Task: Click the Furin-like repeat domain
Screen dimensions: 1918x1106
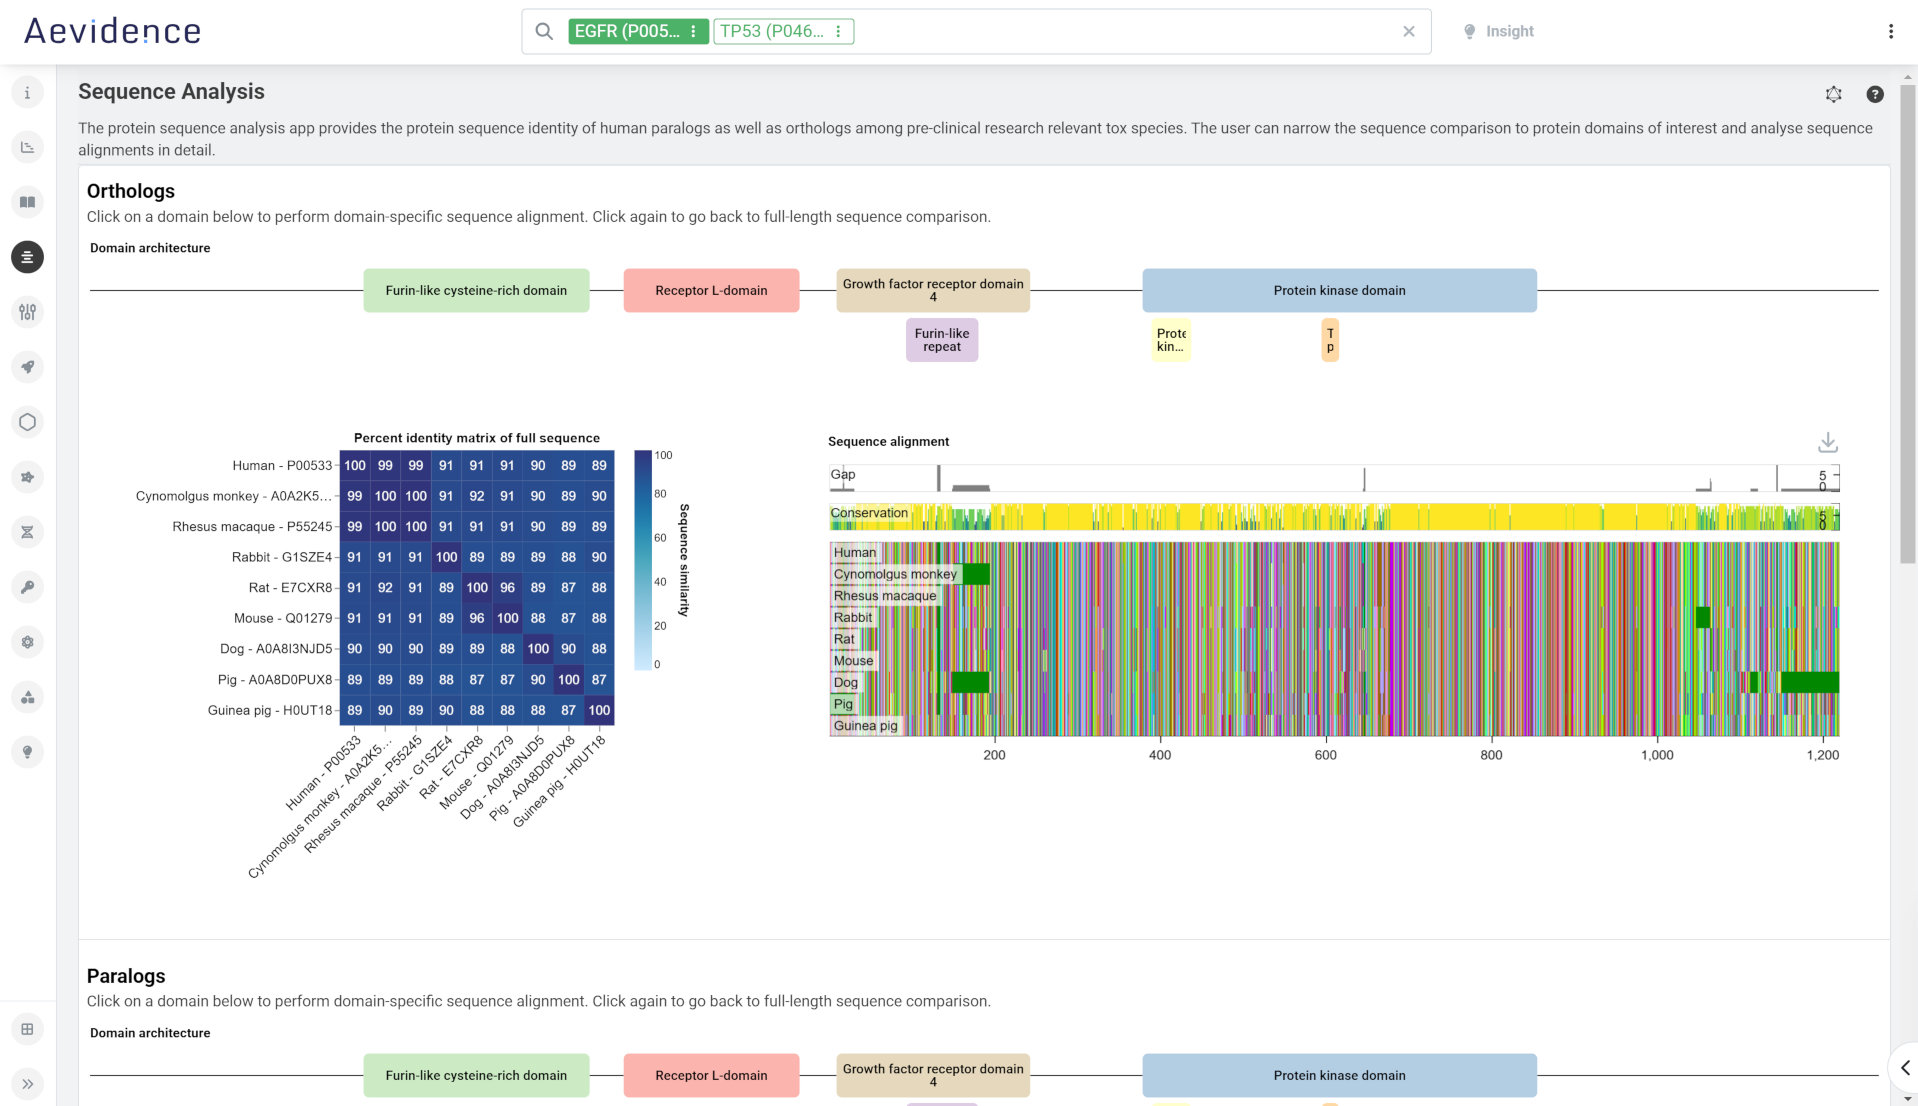Action: click(942, 341)
